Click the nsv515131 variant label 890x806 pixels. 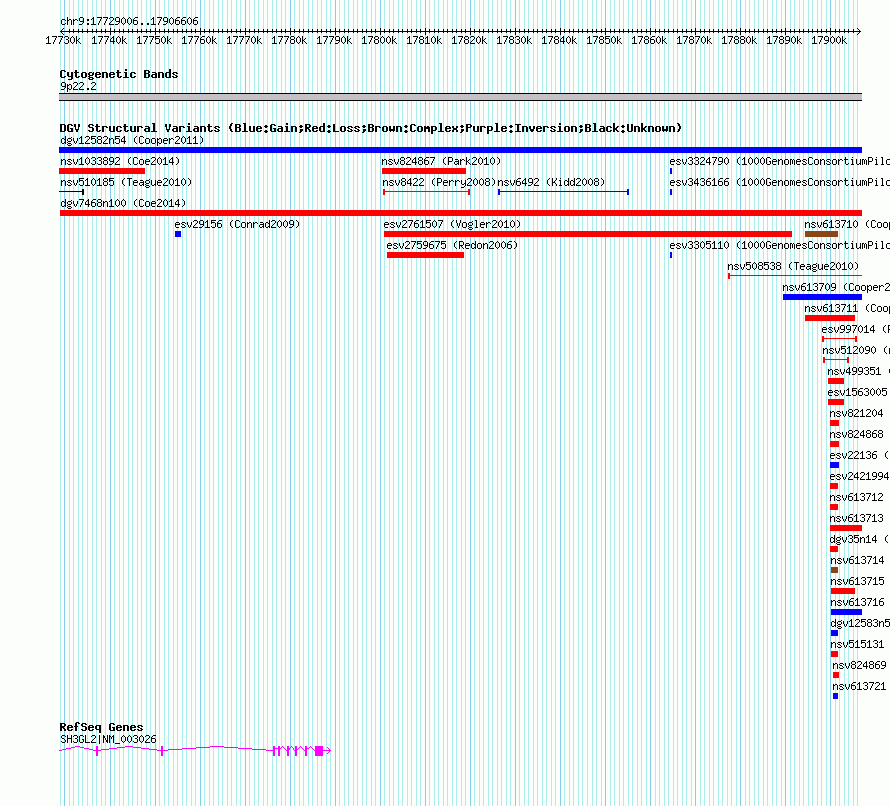857,644
